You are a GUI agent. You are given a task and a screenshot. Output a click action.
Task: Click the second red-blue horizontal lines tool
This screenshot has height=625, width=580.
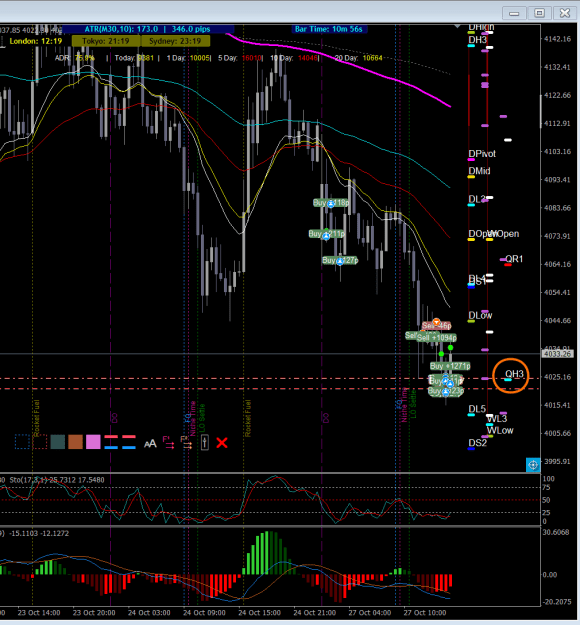point(129,442)
